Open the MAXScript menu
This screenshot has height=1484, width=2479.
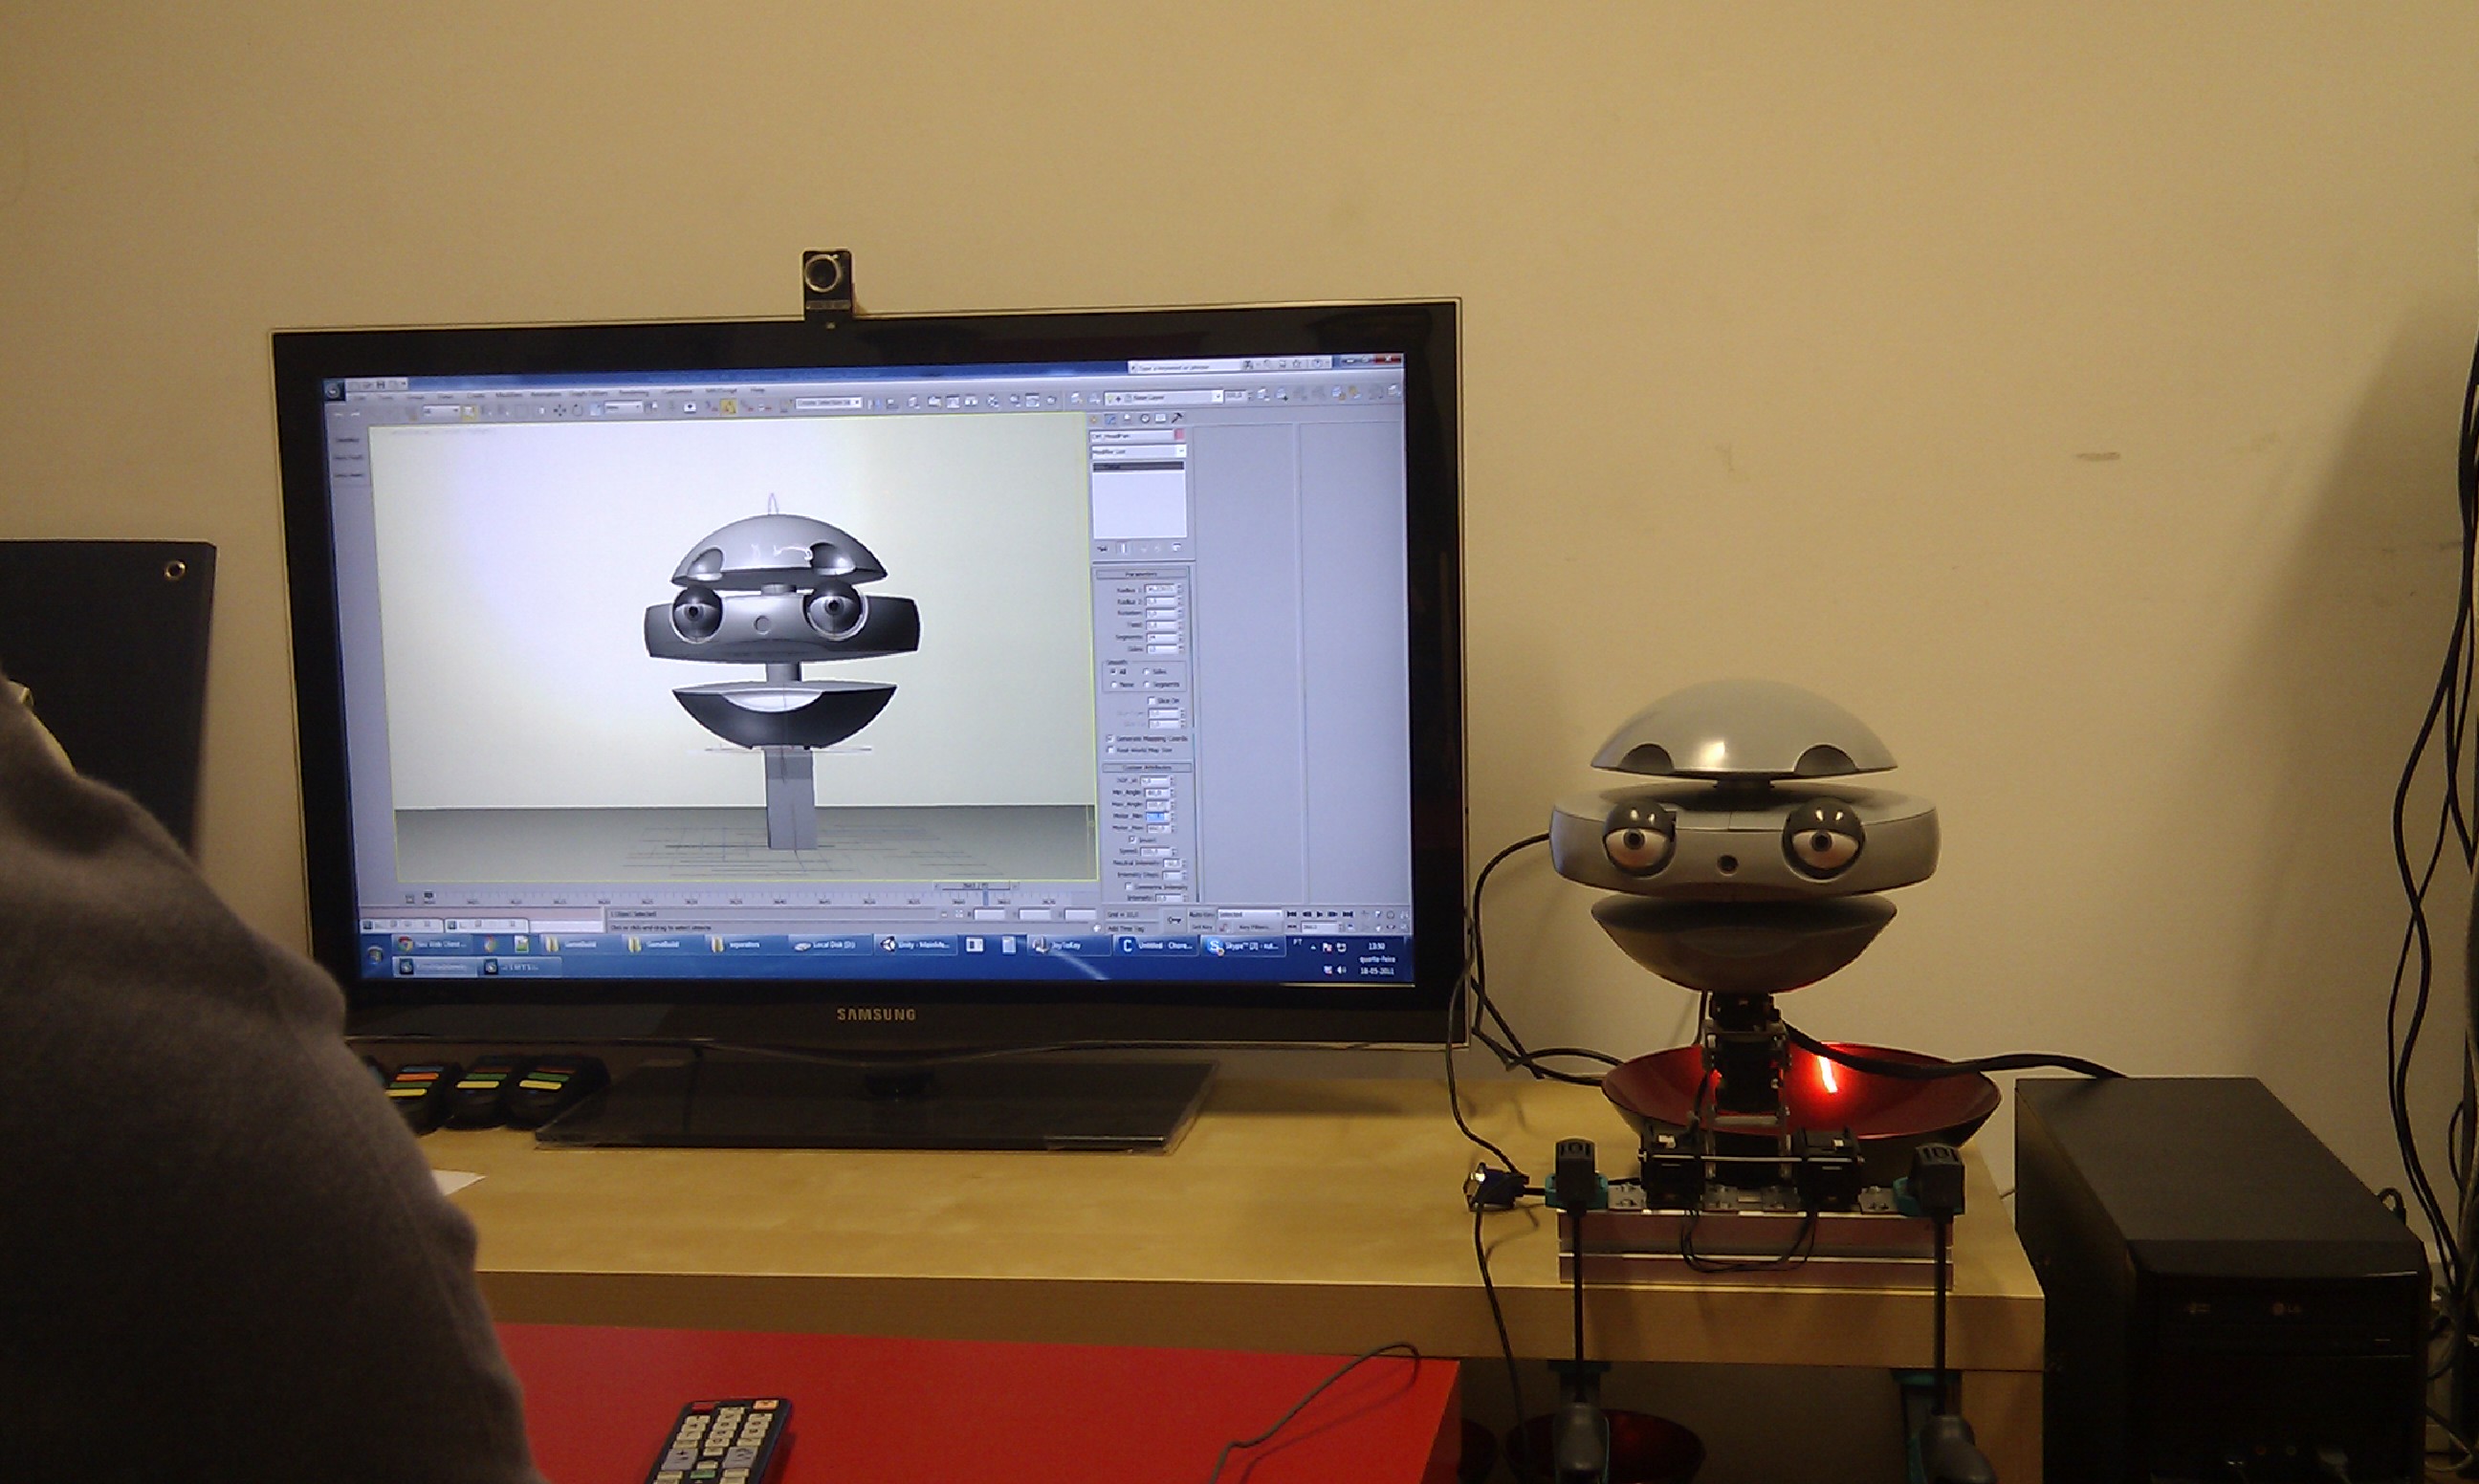pyautogui.click(x=721, y=392)
